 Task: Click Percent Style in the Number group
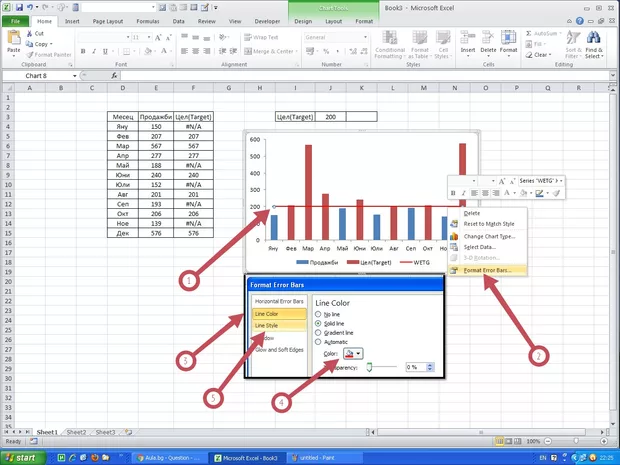click(x=326, y=51)
